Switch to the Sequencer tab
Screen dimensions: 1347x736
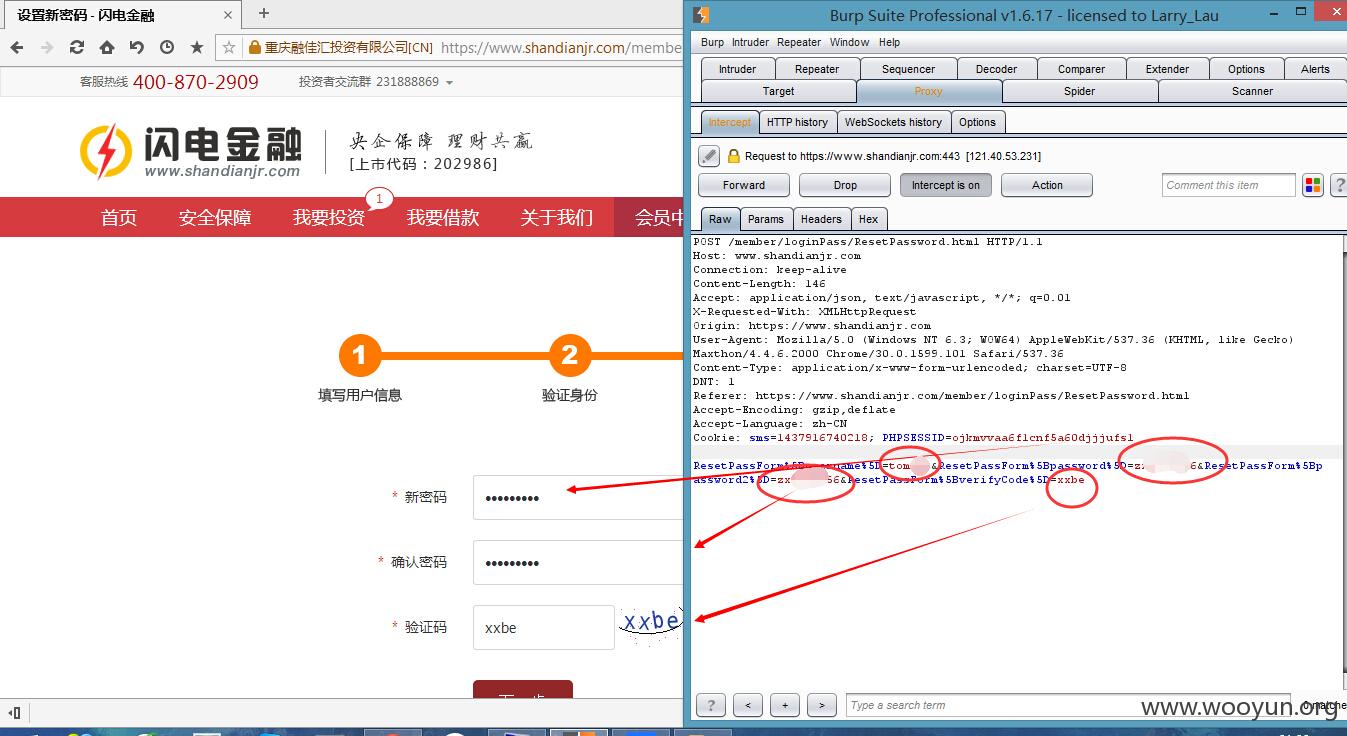[x=908, y=69]
